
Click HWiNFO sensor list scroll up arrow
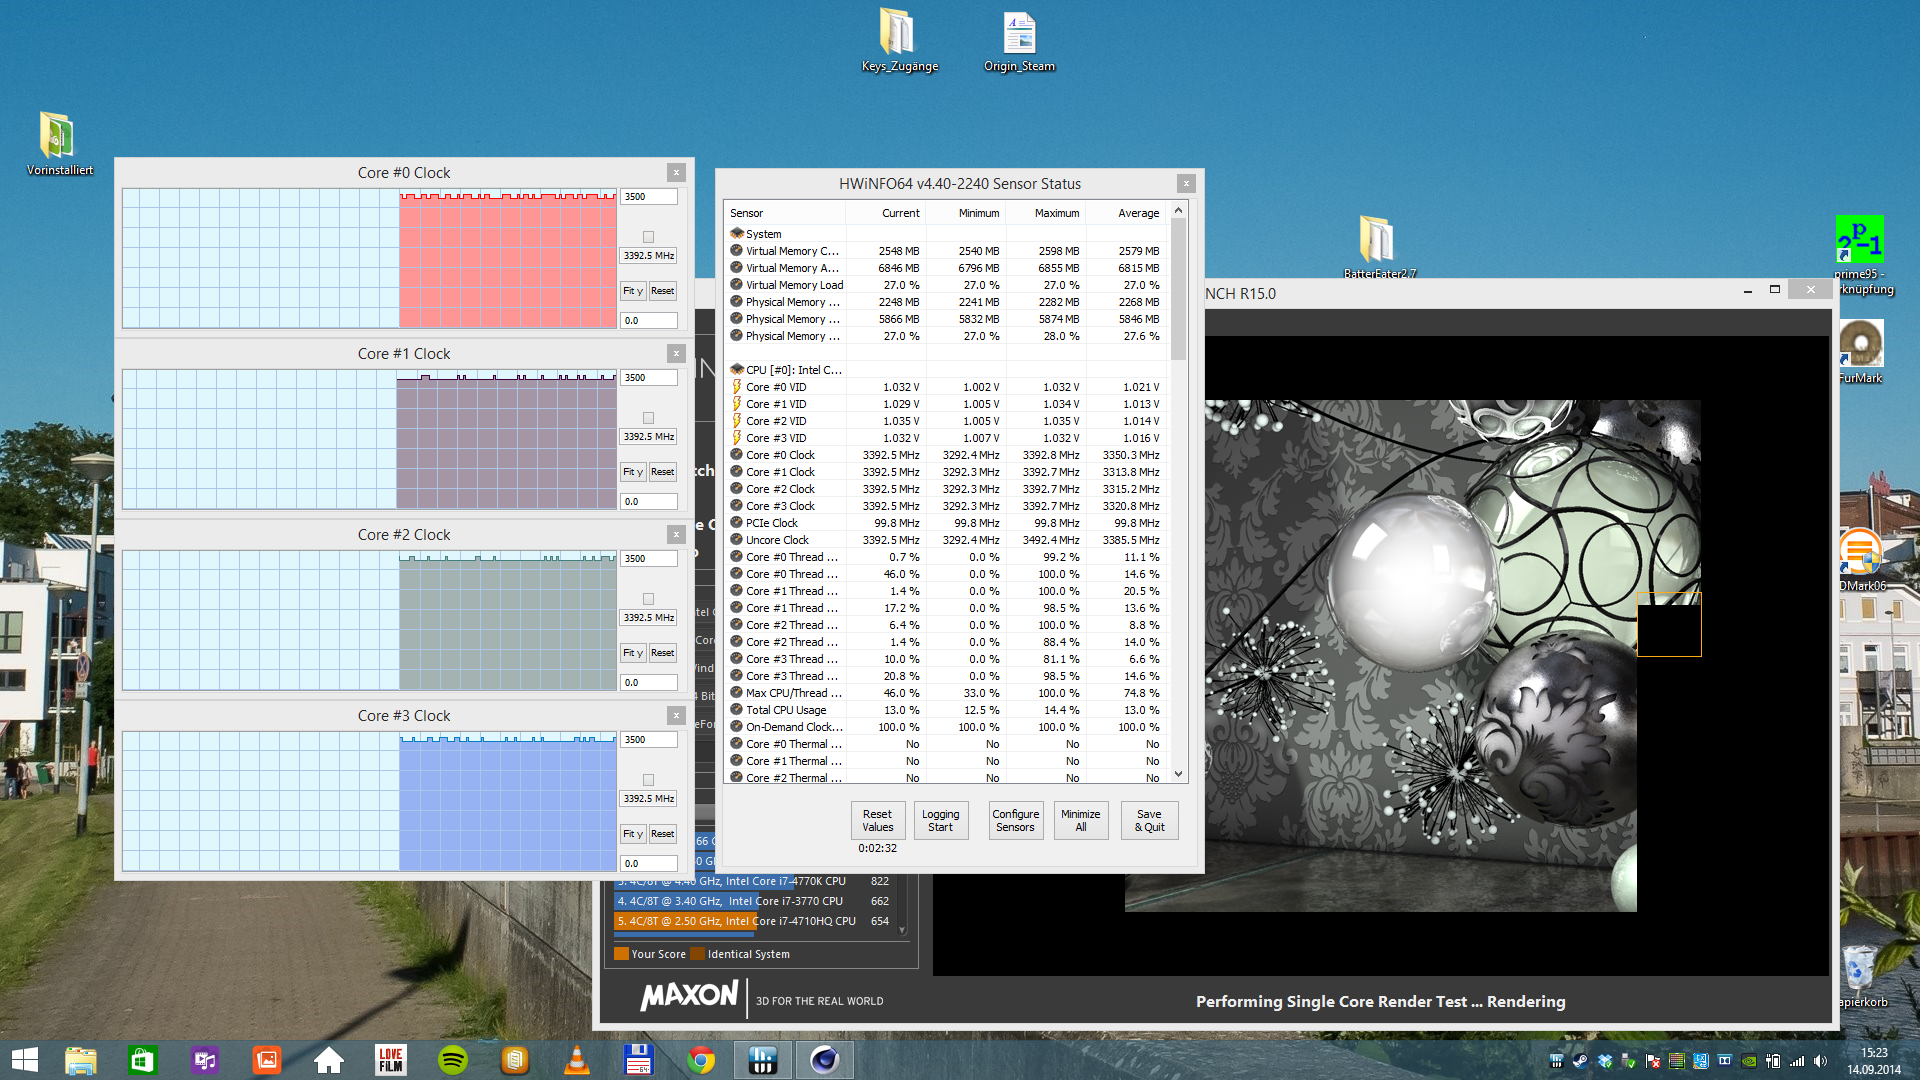pos(1178,210)
